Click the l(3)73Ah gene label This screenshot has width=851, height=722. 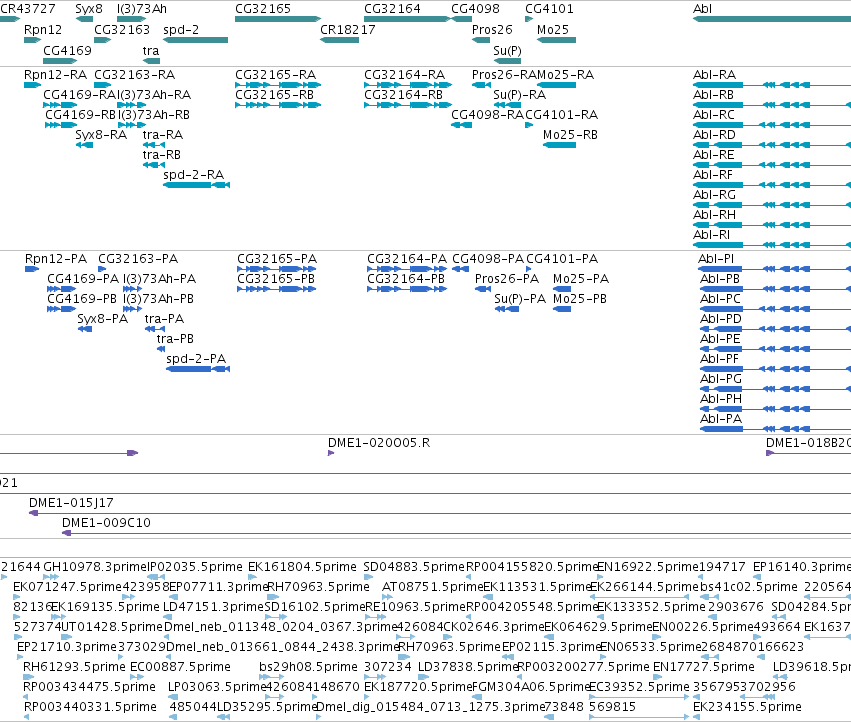click(x=142, y=9)
